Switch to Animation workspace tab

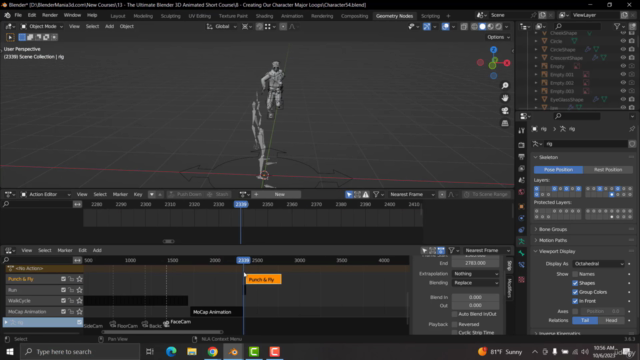[x=292, y=16]
